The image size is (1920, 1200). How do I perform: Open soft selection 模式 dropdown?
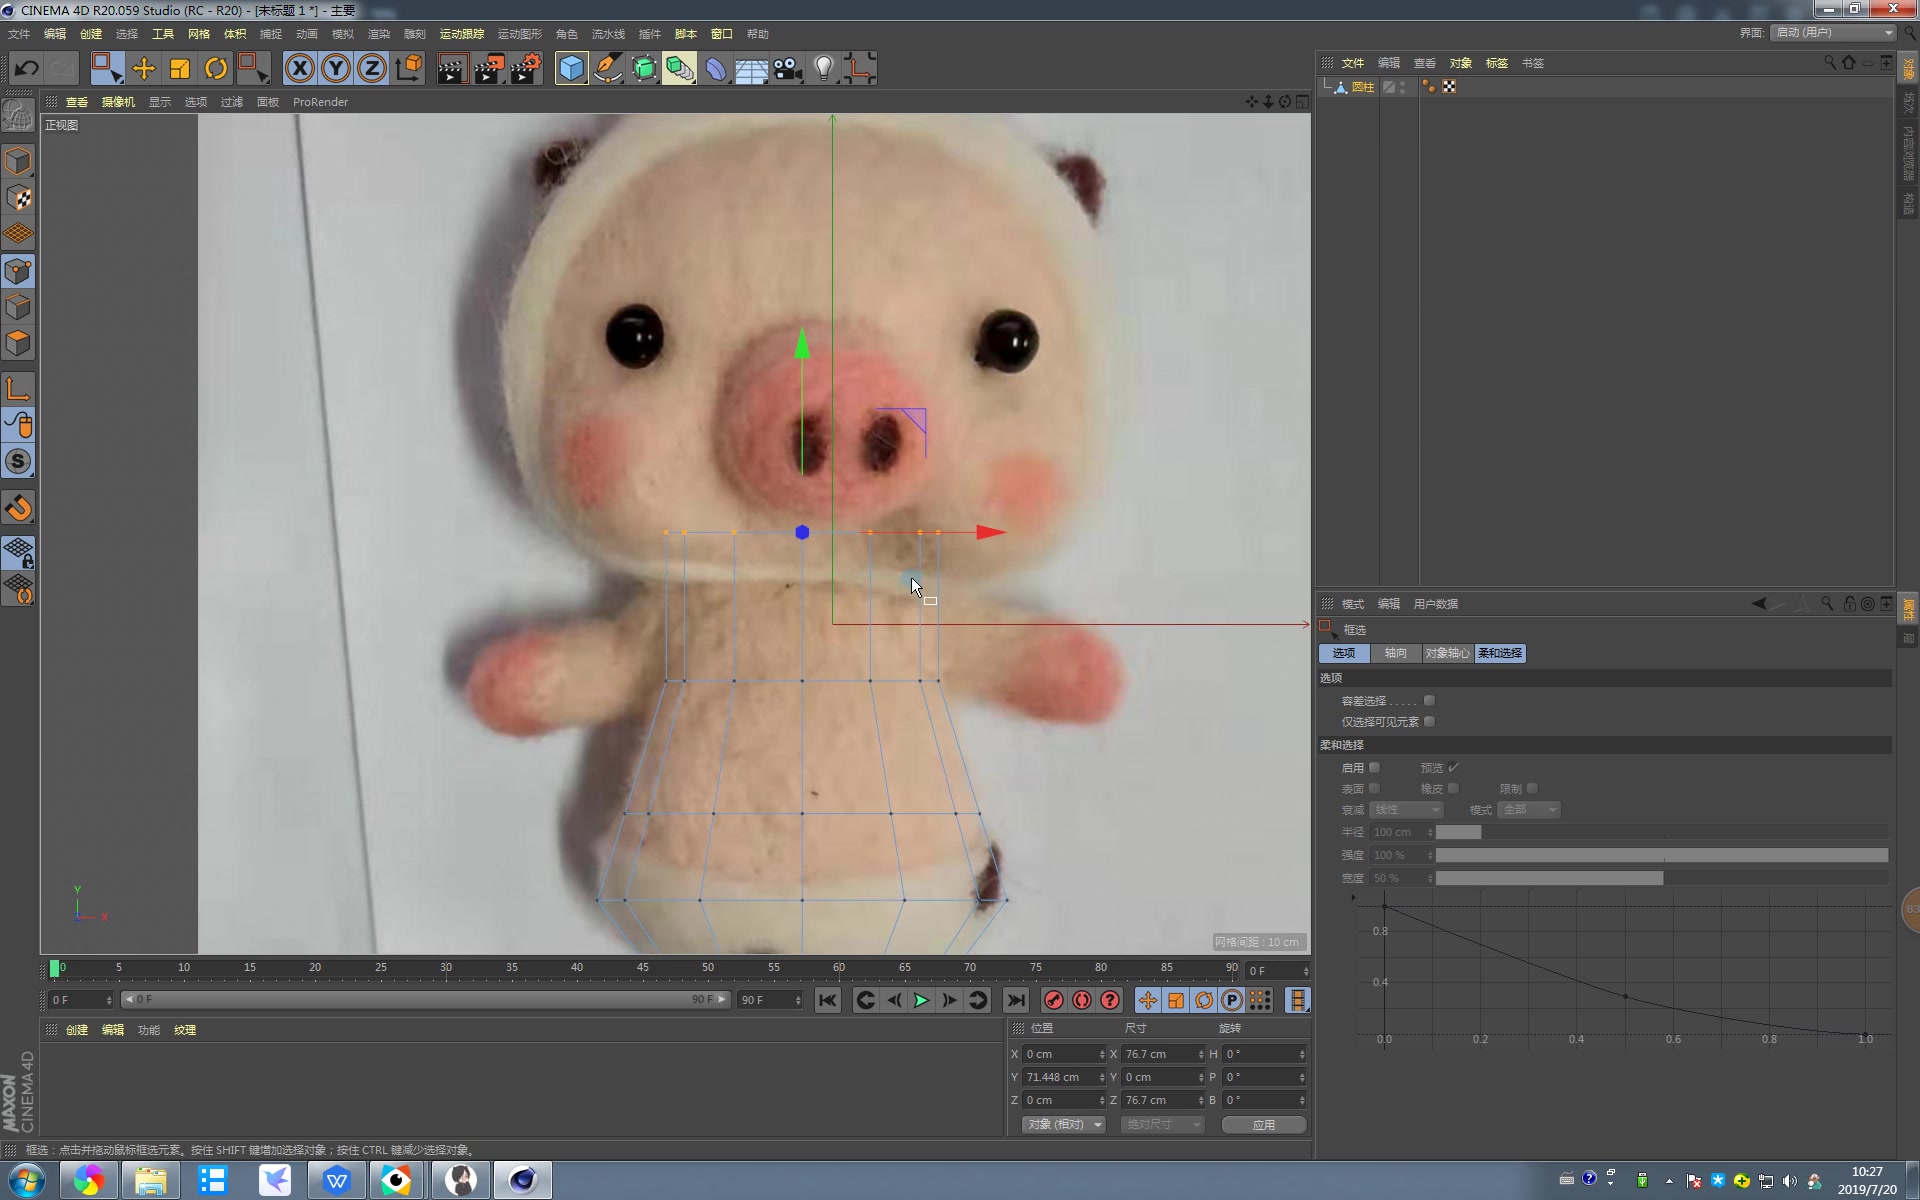(x=1529, y=810)
